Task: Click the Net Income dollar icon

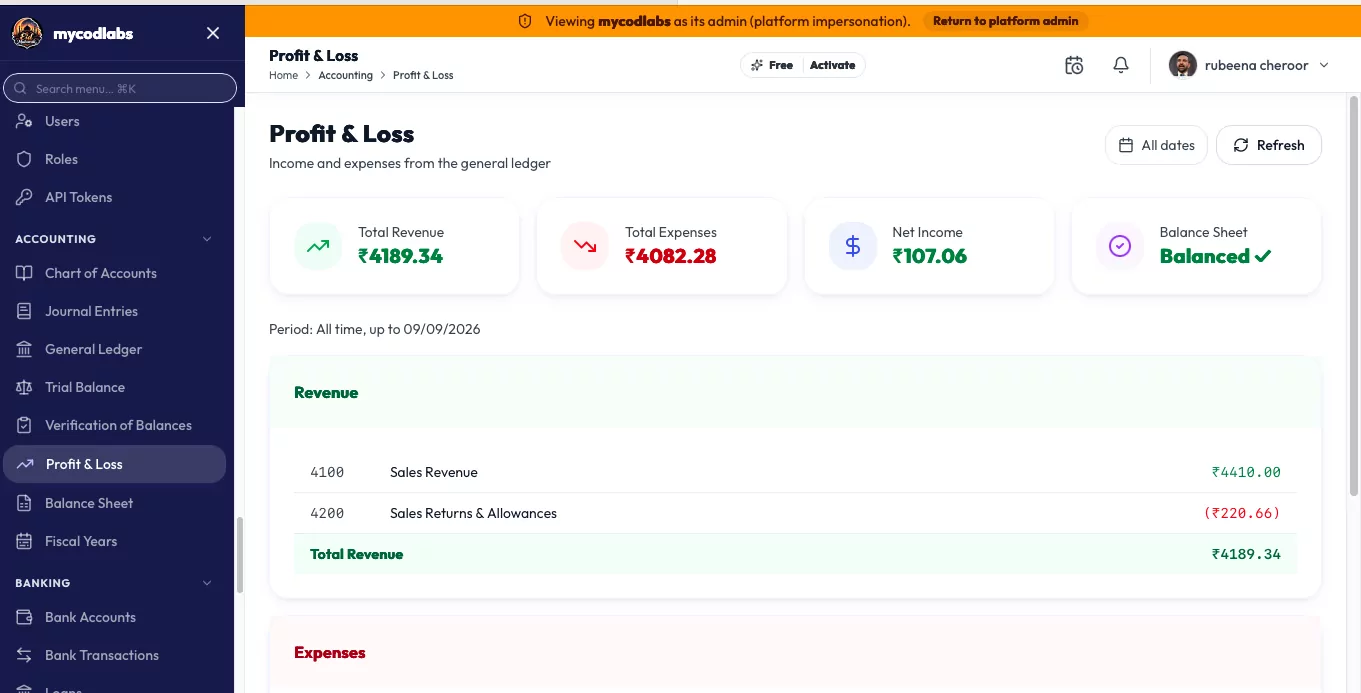Action: (853, 246)
